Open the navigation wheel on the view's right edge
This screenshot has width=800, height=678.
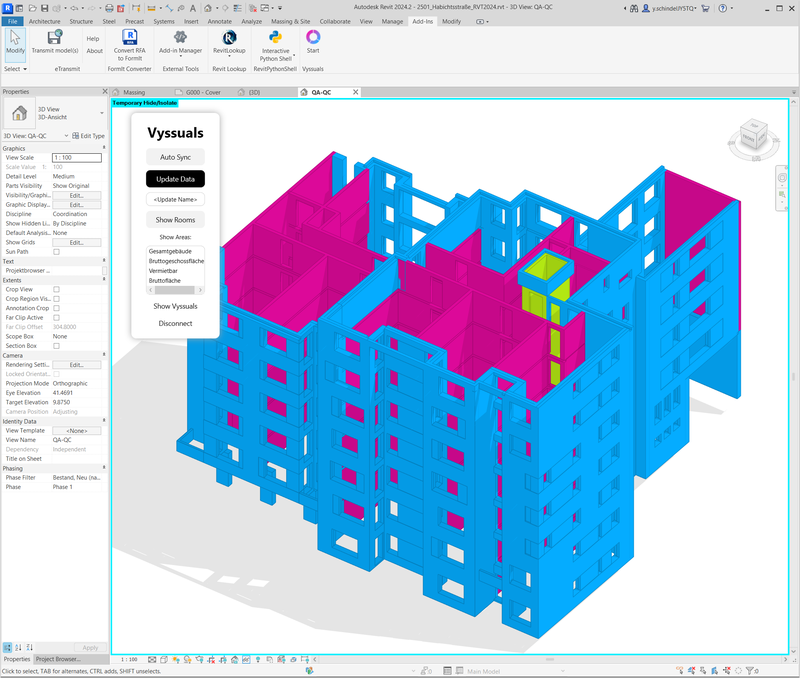coord(782,178)
